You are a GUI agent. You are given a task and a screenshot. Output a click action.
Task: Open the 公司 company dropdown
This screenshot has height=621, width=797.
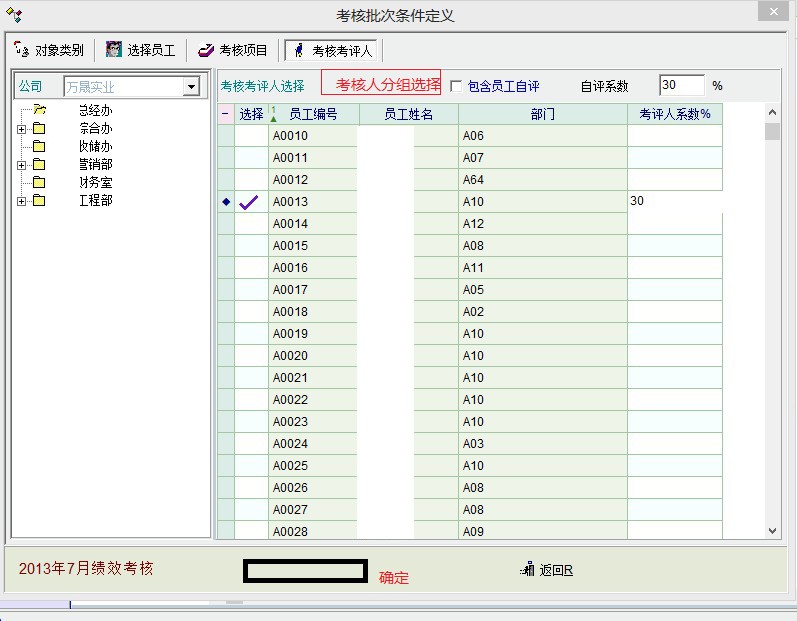[x=191, y=87]
